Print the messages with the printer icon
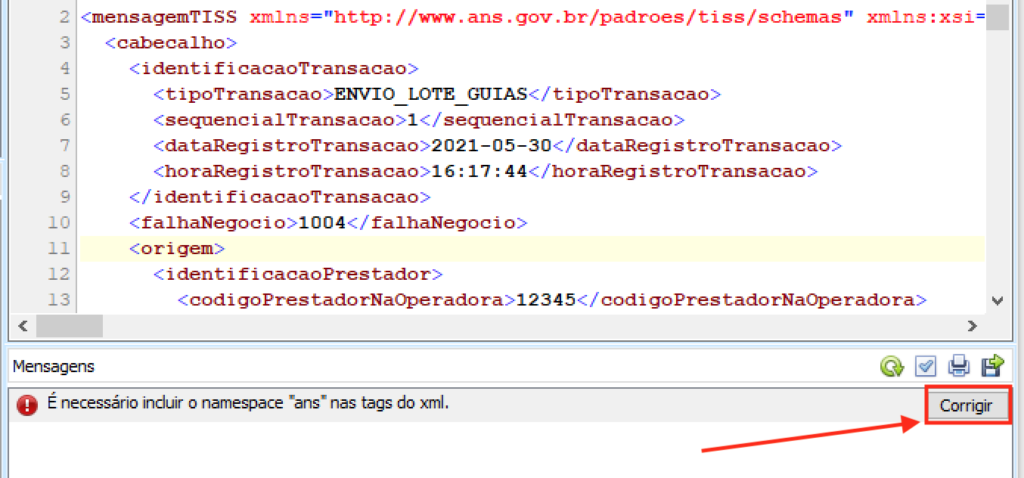1024x478 pixels. 959,367
